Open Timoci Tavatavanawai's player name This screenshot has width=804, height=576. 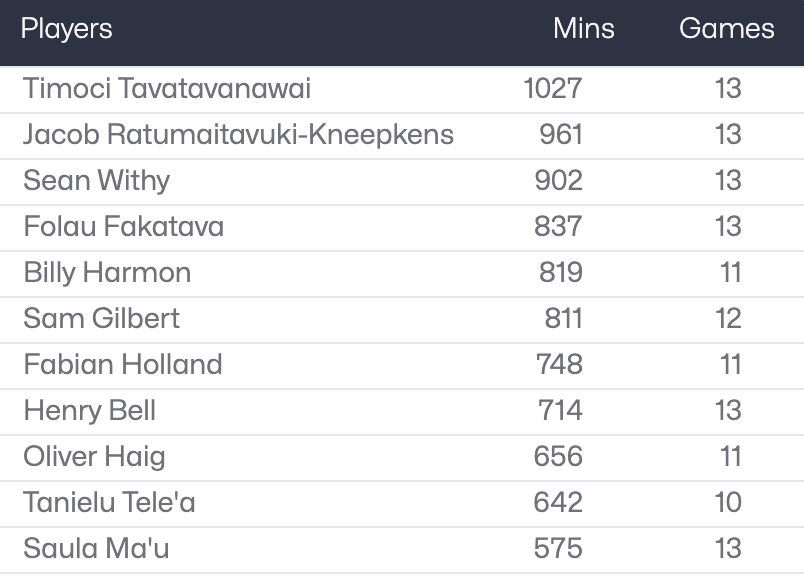pyautogui.click(x=167, y=89)
